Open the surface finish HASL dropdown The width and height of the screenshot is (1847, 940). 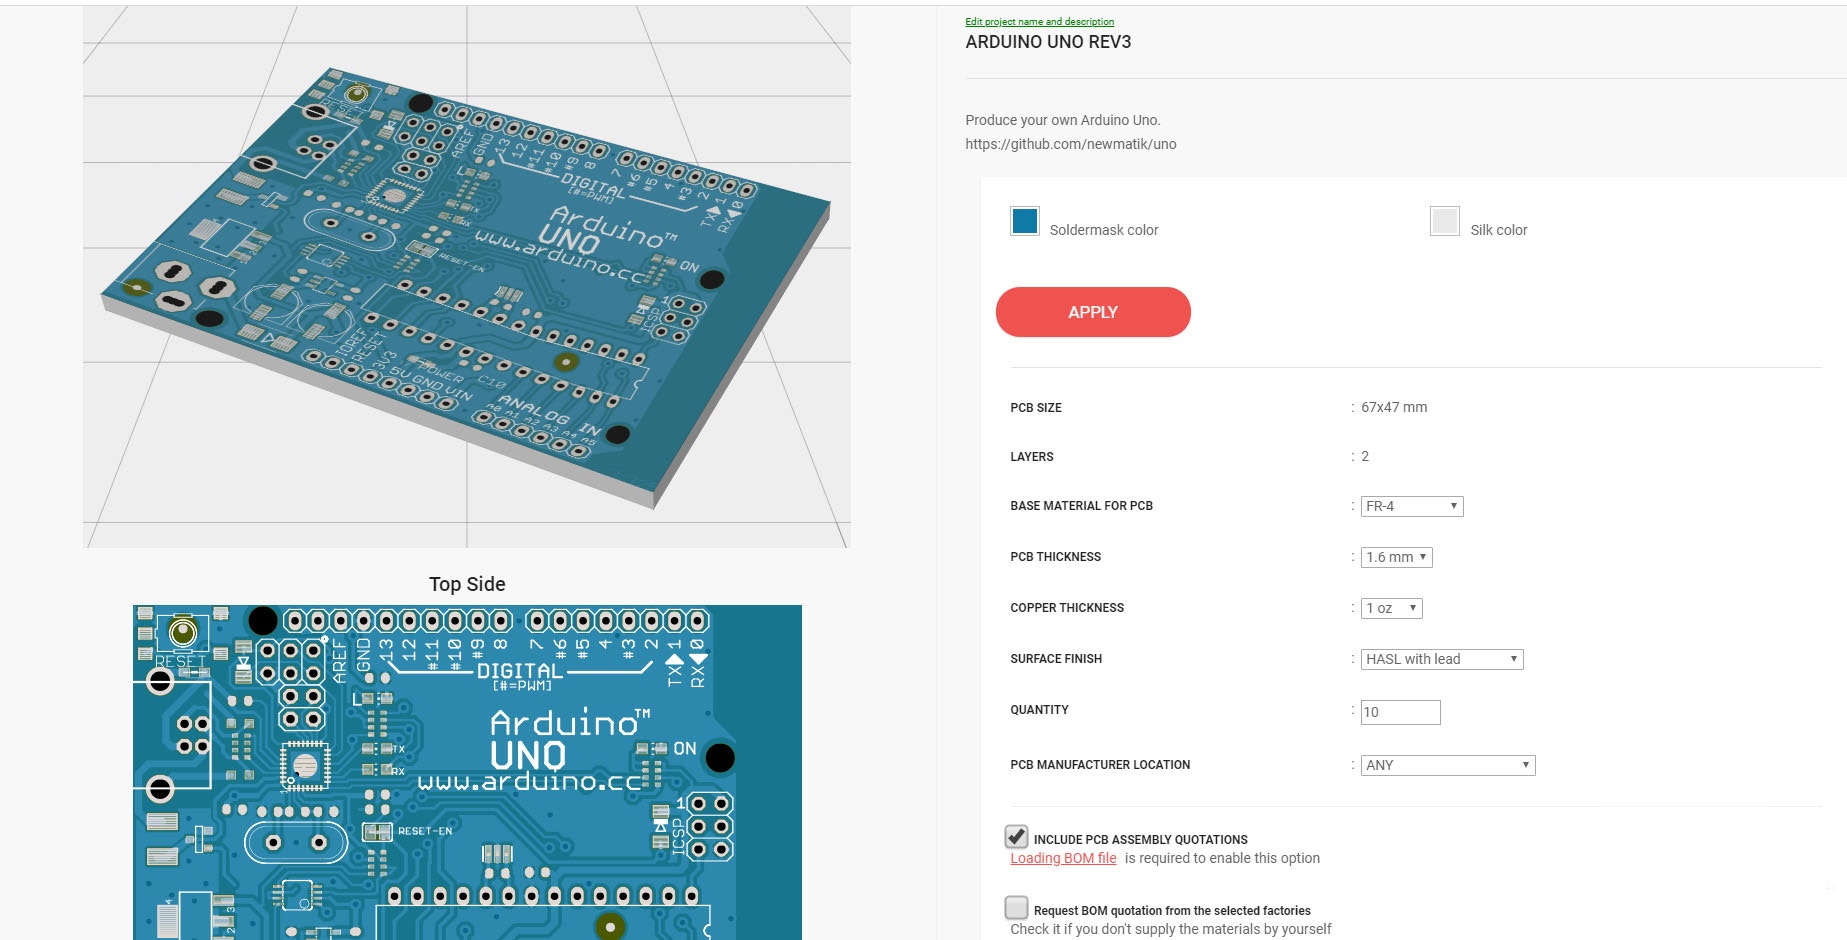pos(1440,659)
